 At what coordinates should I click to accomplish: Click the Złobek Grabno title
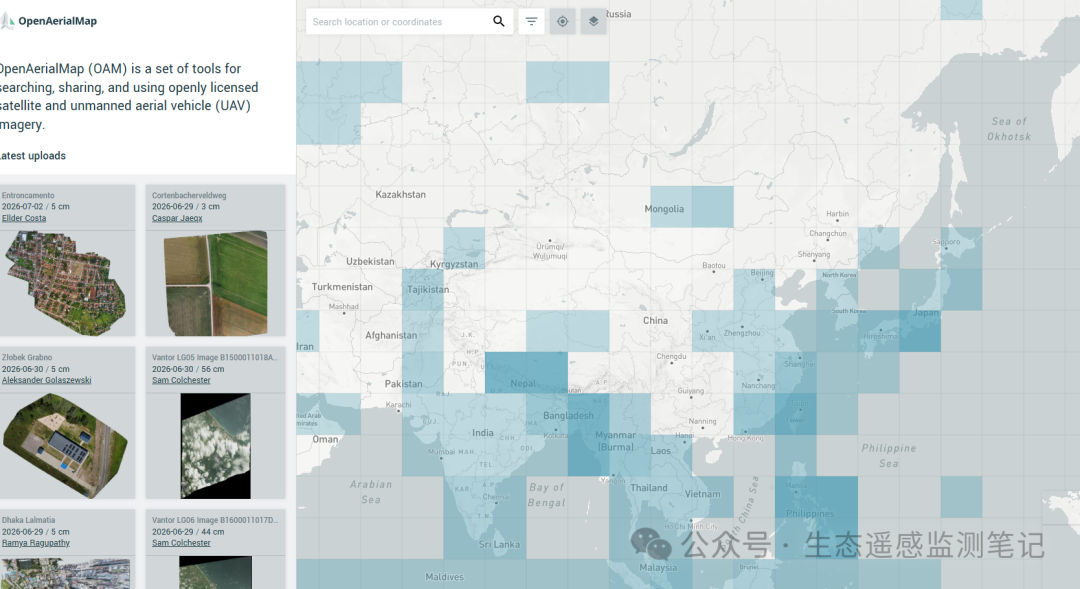pos(27,358)
